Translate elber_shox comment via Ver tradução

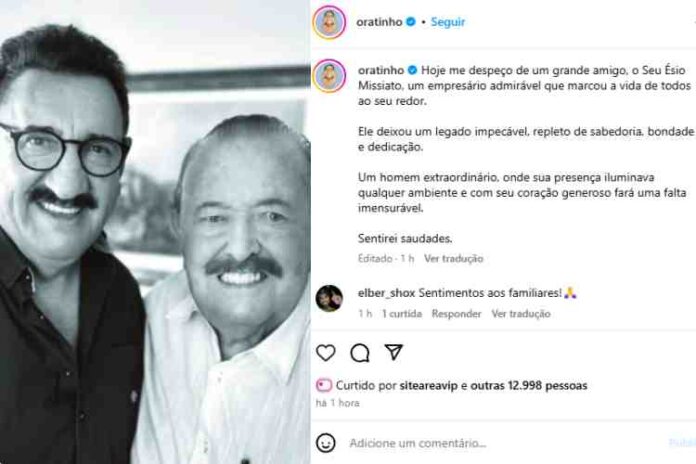[x=521, y=313]
